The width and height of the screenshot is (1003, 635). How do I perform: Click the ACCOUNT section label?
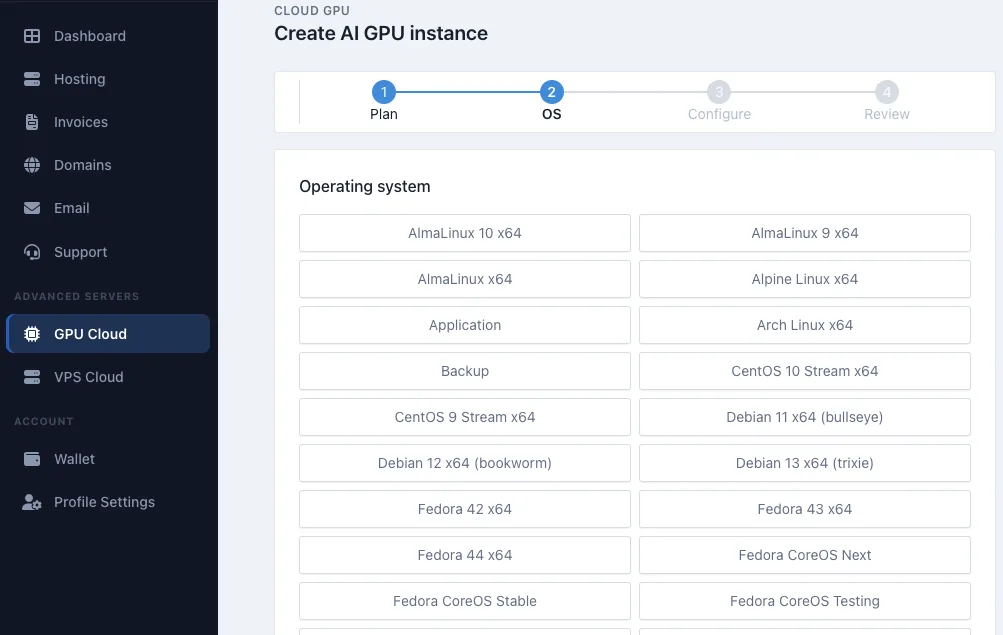pyautogui.click(x=43, y=421)
